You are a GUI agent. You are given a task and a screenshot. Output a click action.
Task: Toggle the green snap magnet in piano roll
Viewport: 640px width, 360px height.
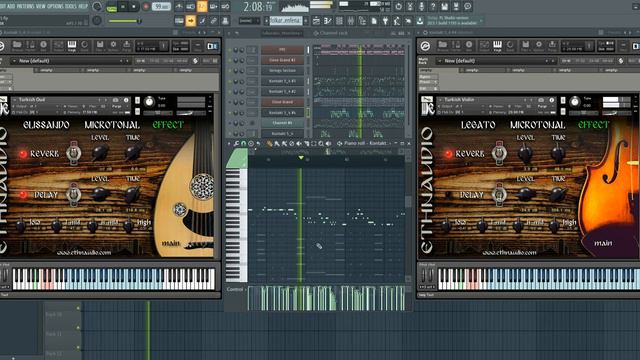pyautogui.click(x=244, y=144)
